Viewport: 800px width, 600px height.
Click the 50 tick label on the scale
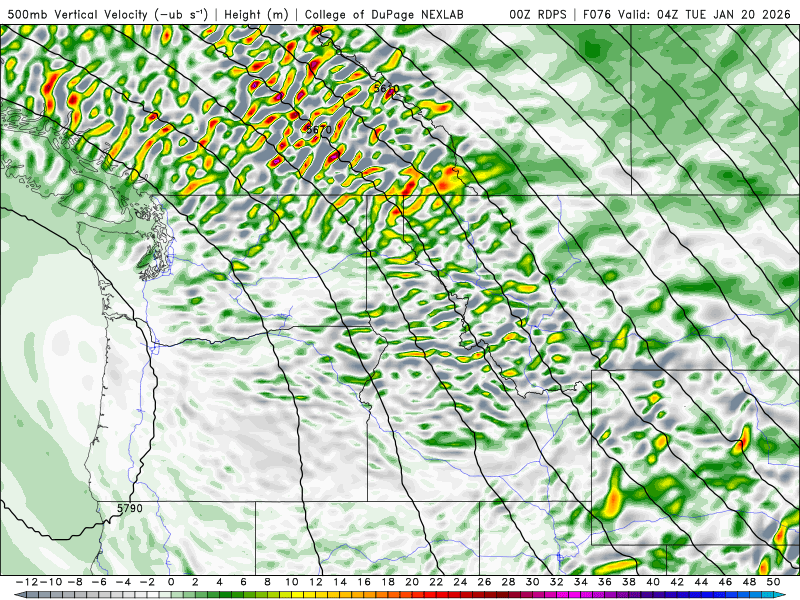773,582
